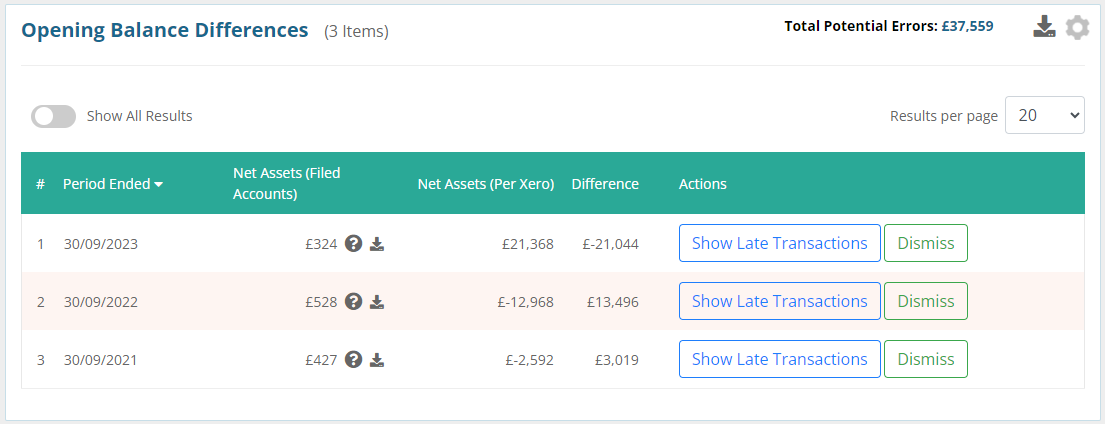Open settings via the gear icon
This screenshot has width=1105, height=424.
pyautogui.click(x=1077, y=27)
